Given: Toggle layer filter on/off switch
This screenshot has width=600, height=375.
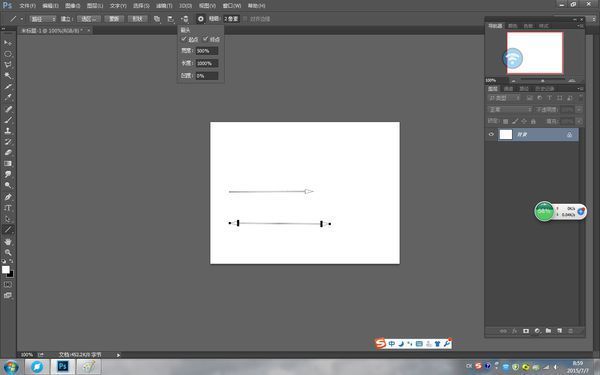Looking at the screenshot, I should [580, 98].
